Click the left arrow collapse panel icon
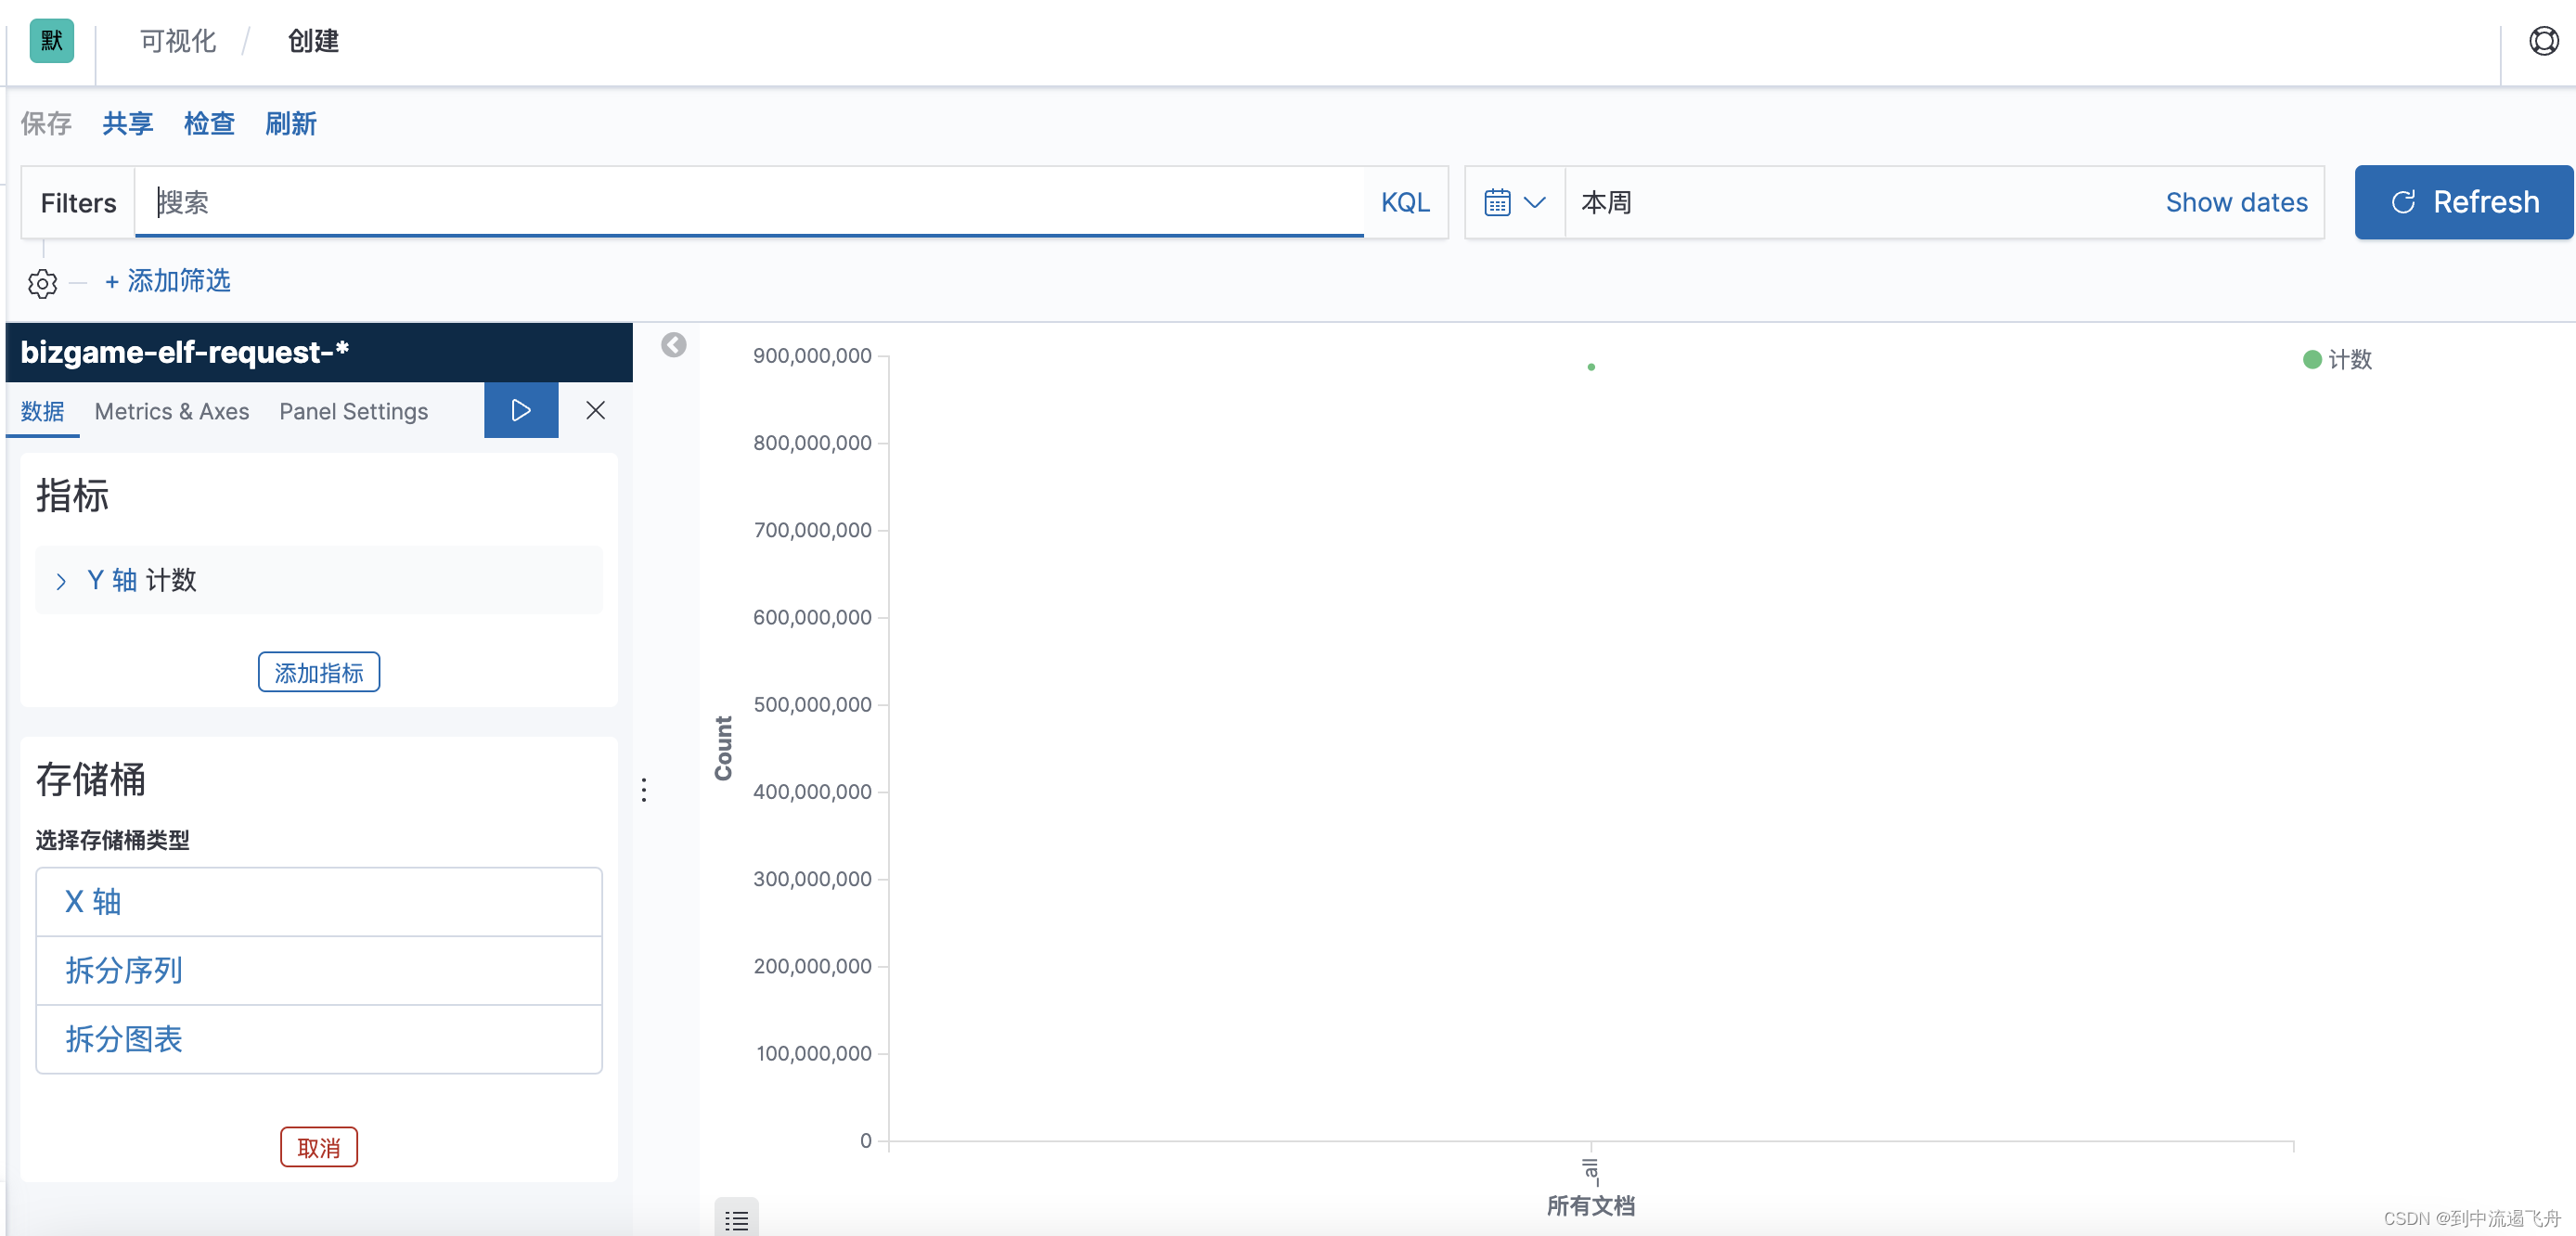The width and height of the screenshot is (2576, 1236). (x=674, y=345)
